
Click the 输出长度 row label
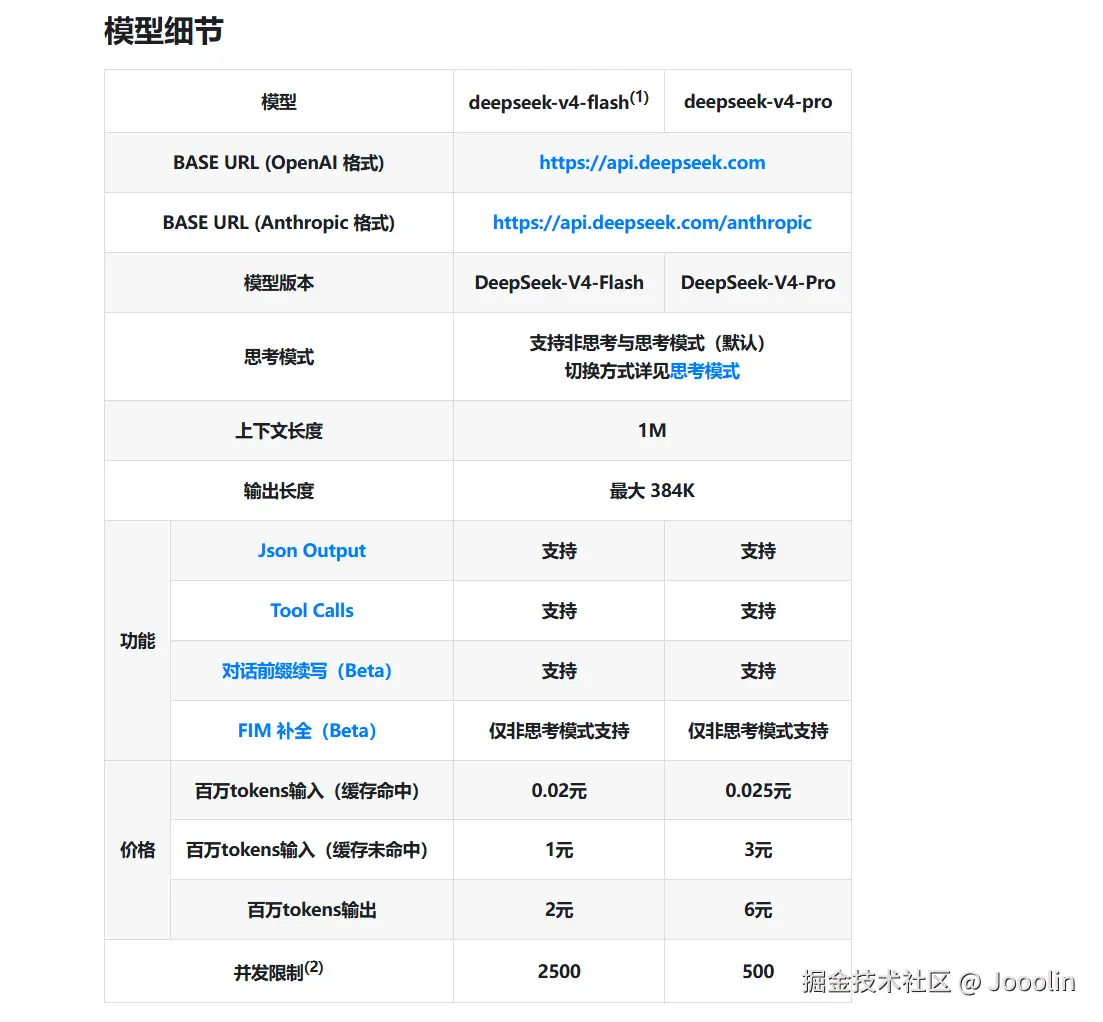point(279,491)
